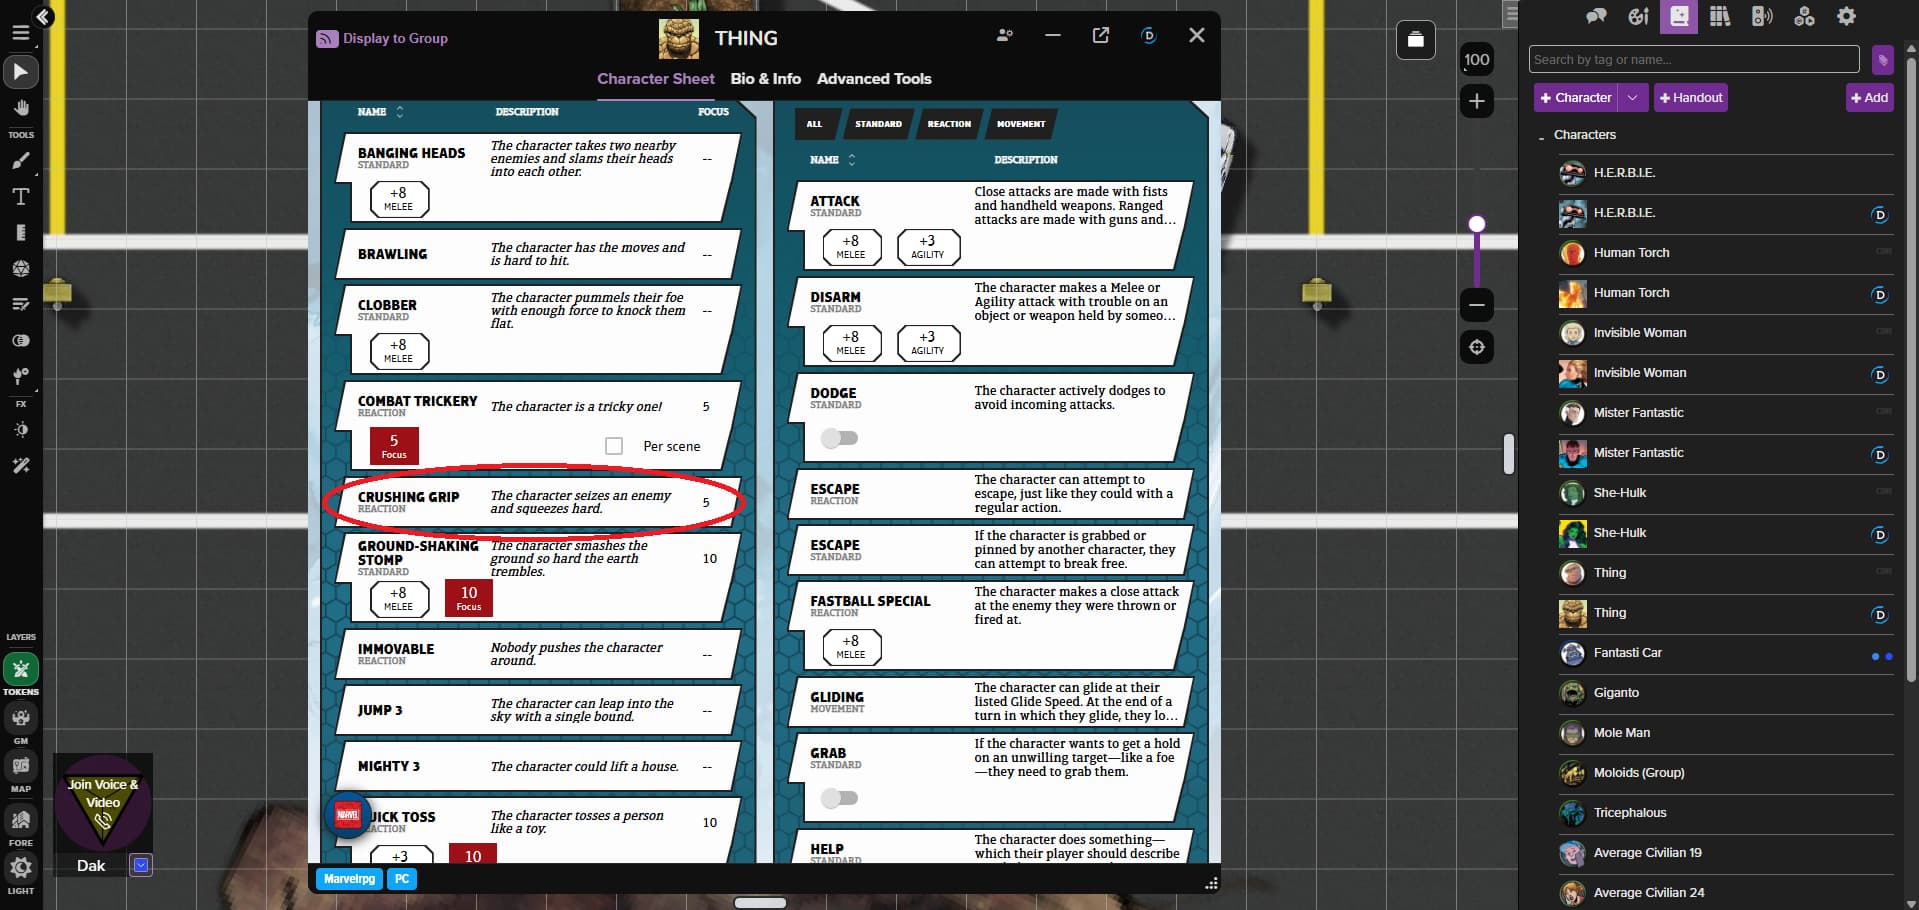Switch to the Light layer
The image size is (1919, 910).
point(20,868)
